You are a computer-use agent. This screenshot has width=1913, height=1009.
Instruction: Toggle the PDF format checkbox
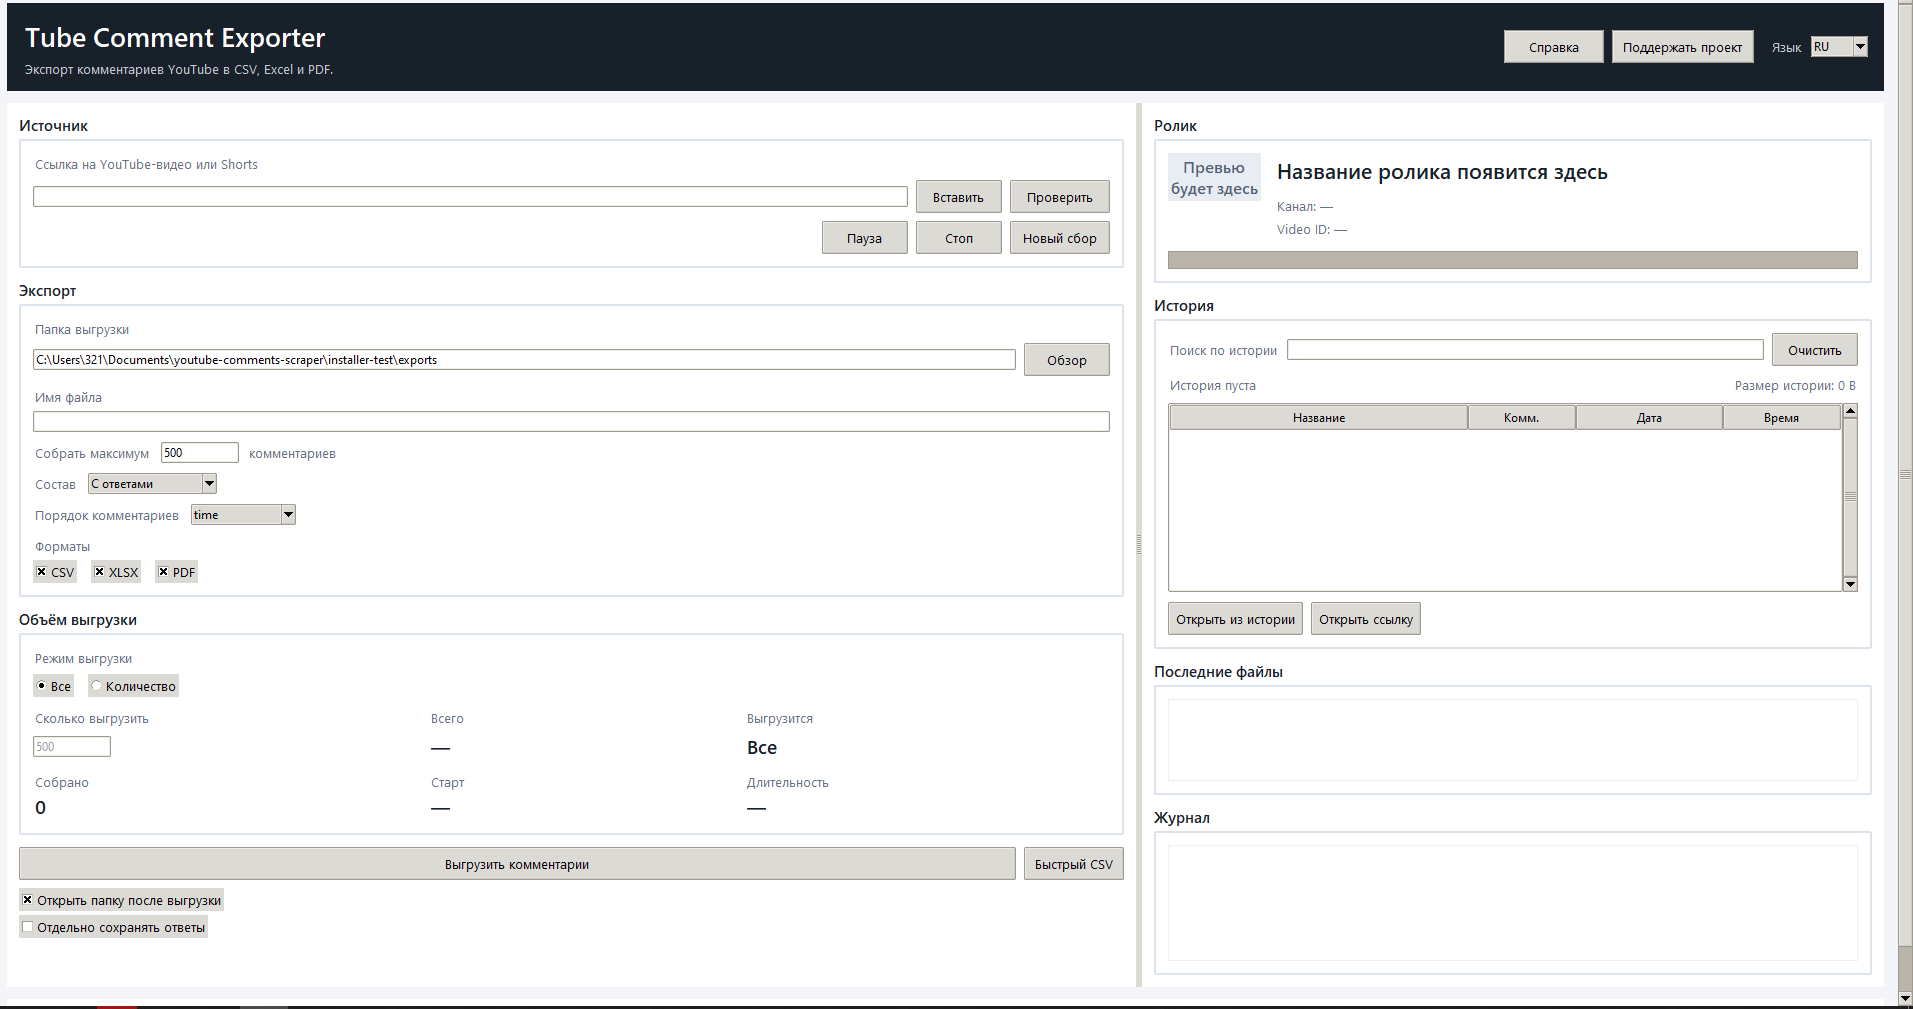pyautogui.click(x=164, y=572)
